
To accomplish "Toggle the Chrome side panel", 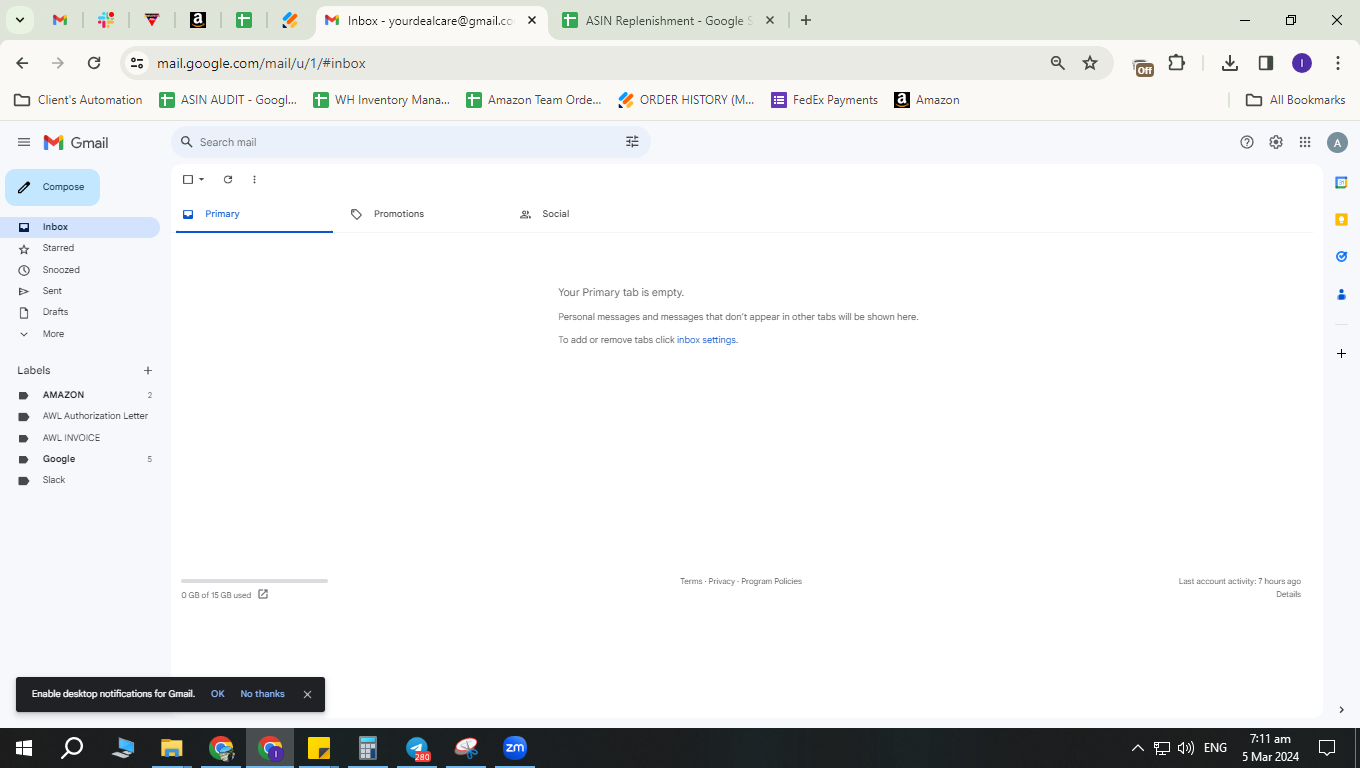I will tap(1265, 63).
